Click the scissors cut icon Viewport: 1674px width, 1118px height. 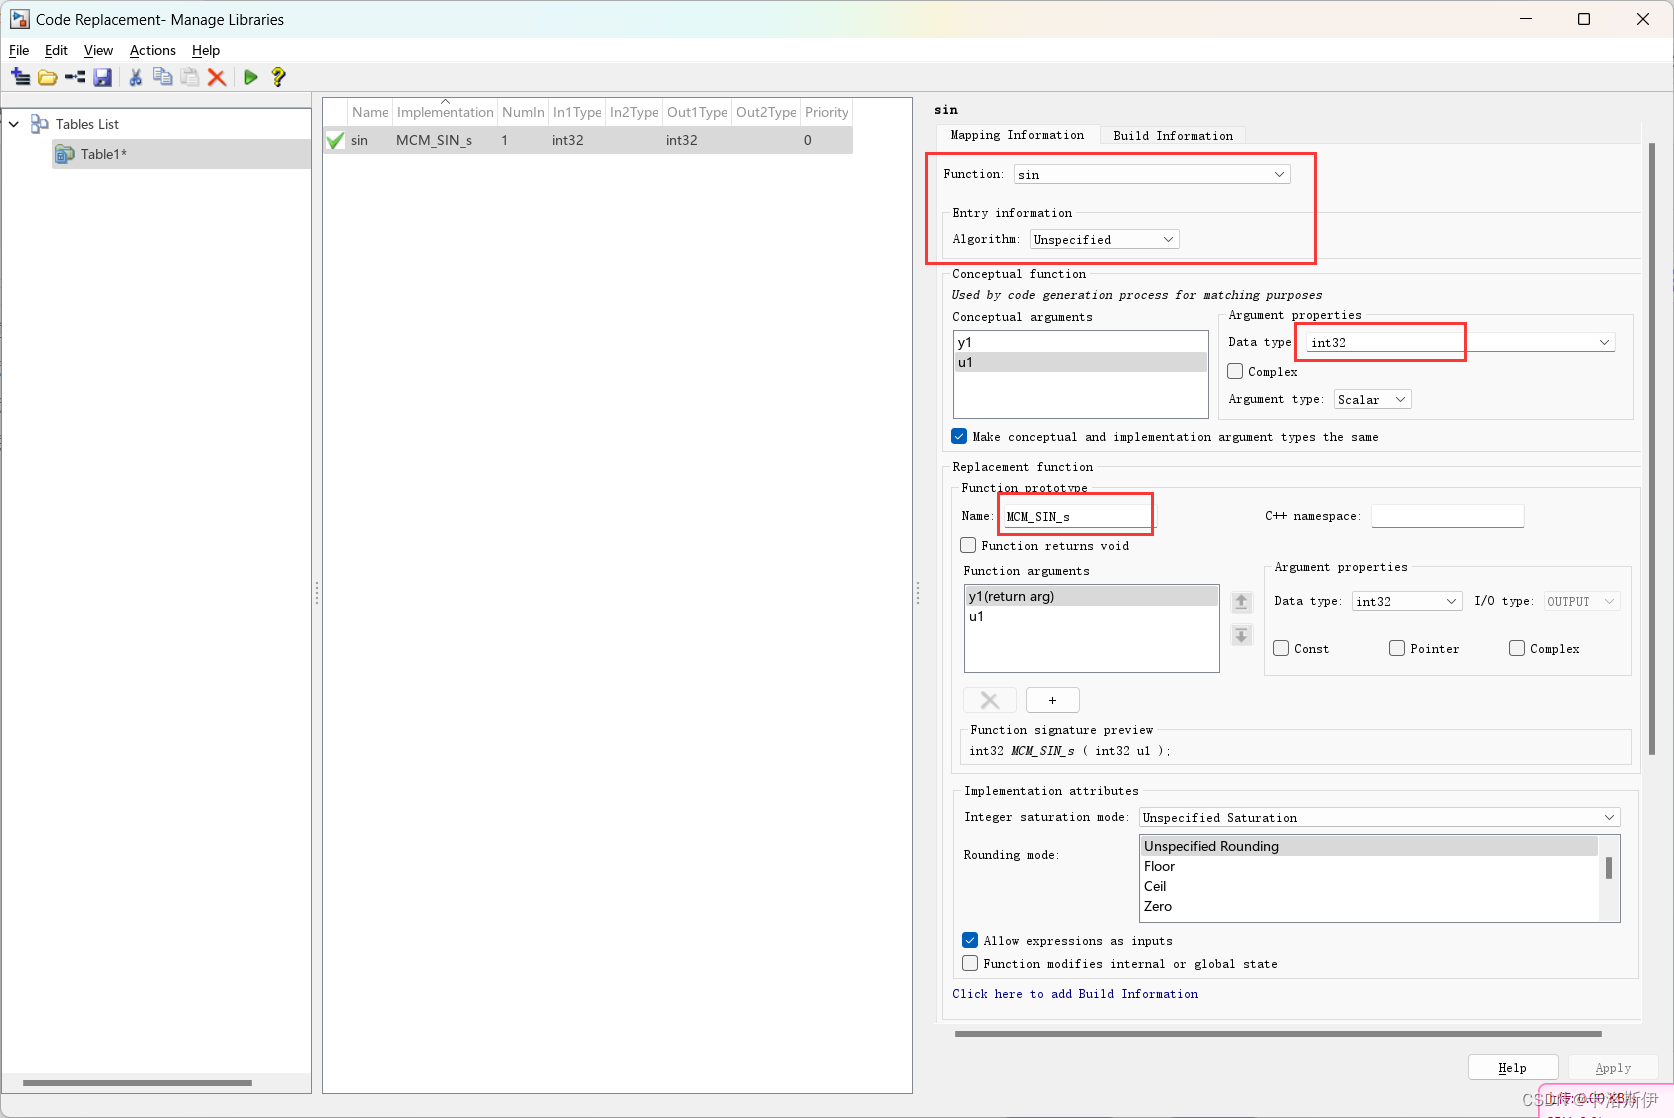pyautogui.click(x=135, y=77)
